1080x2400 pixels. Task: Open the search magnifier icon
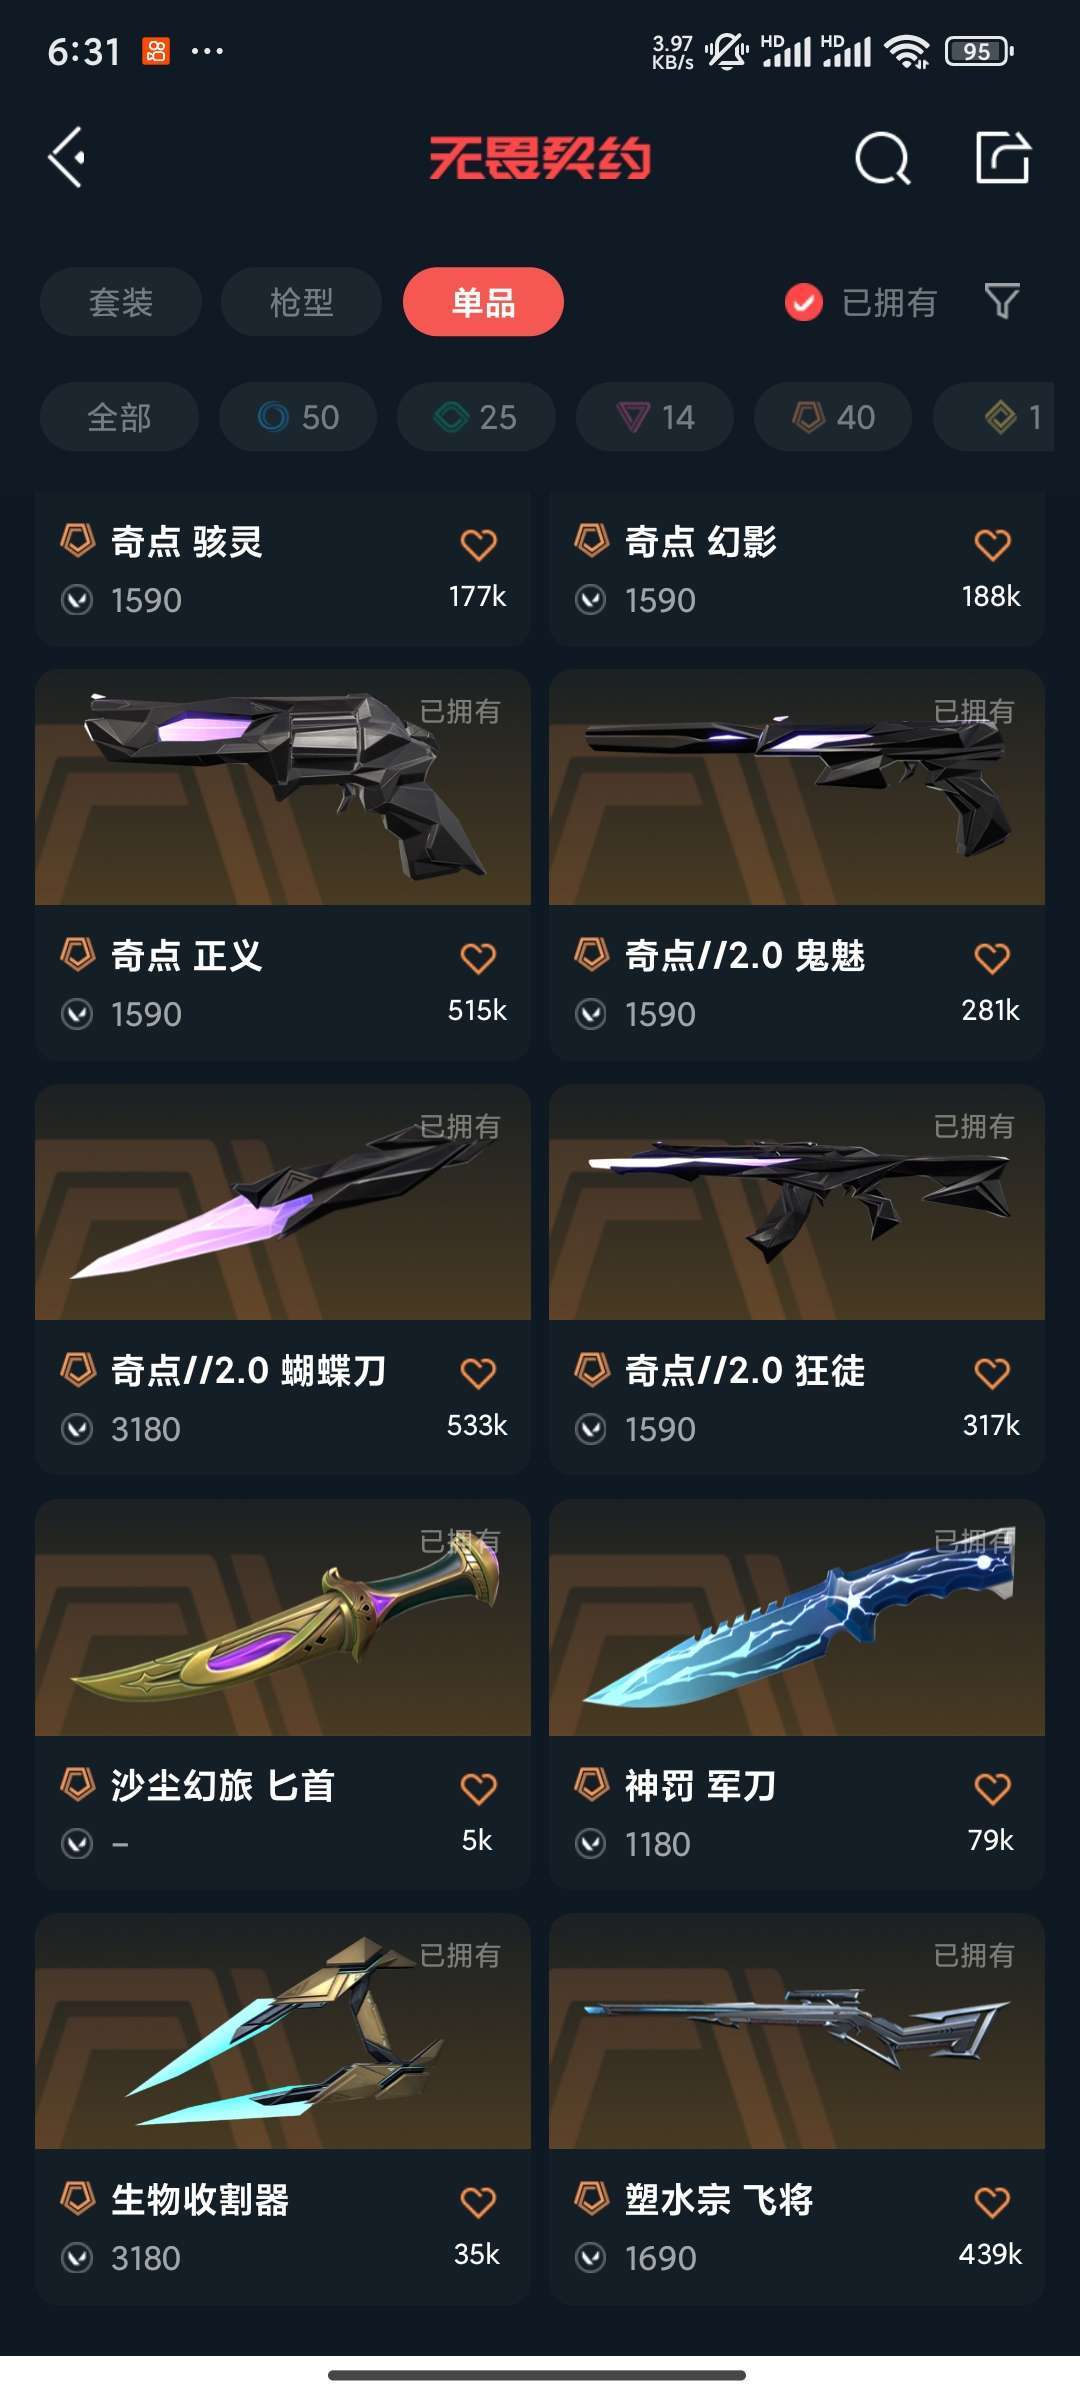click(882, 158)
